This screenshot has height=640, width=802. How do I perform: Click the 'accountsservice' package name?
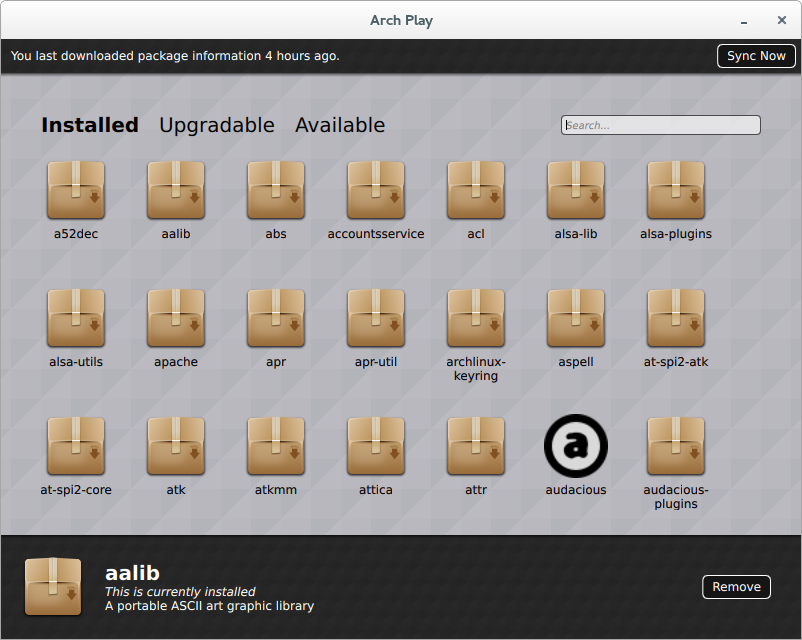pyautogui.click(x=376, y=234)
